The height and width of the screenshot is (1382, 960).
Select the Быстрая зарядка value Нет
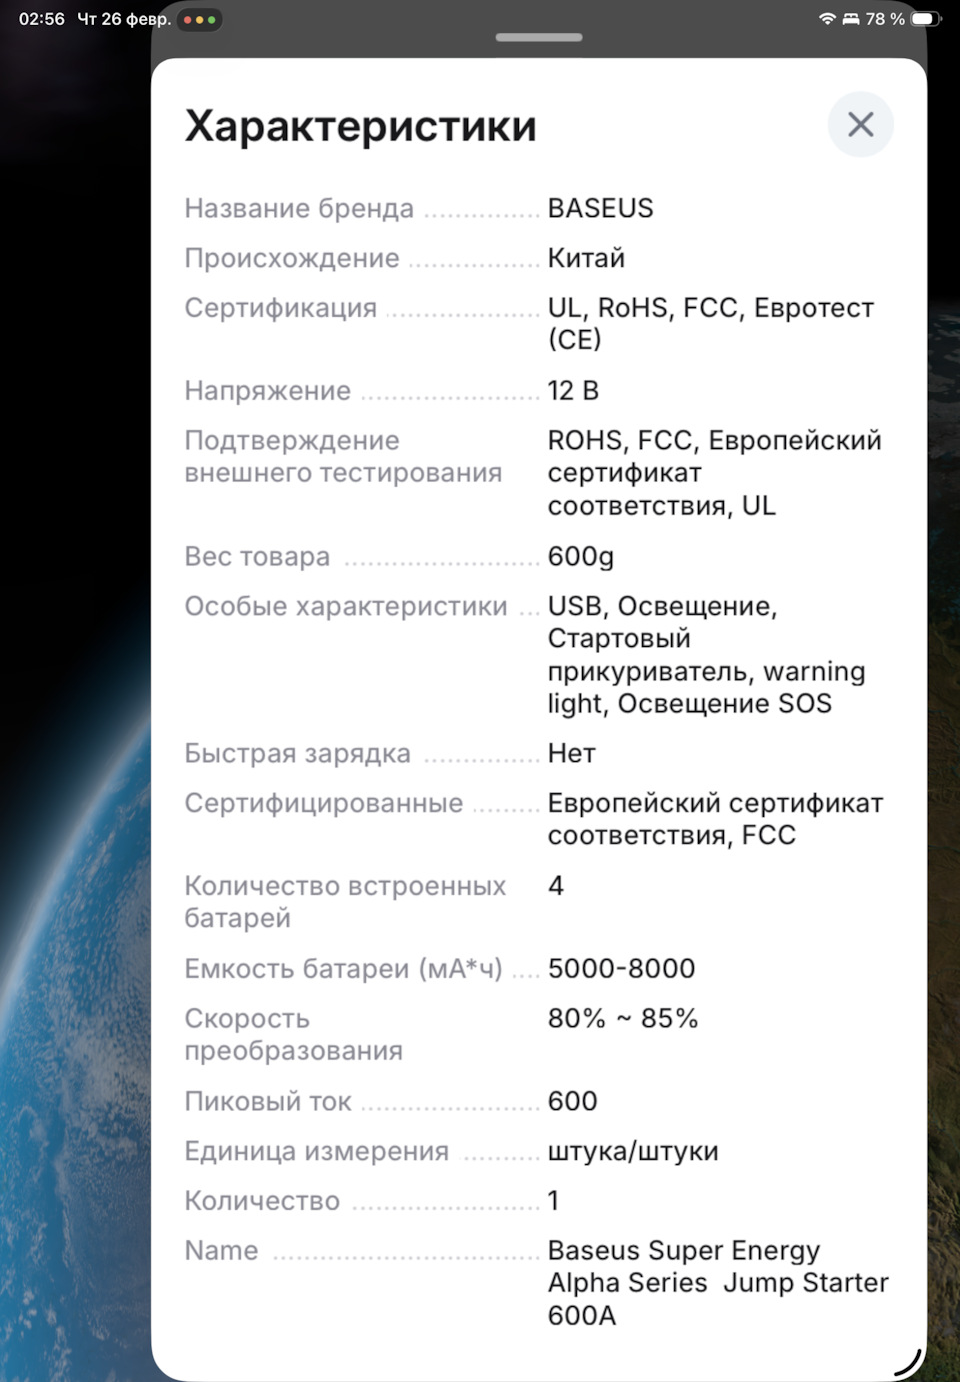click(571, 753)
